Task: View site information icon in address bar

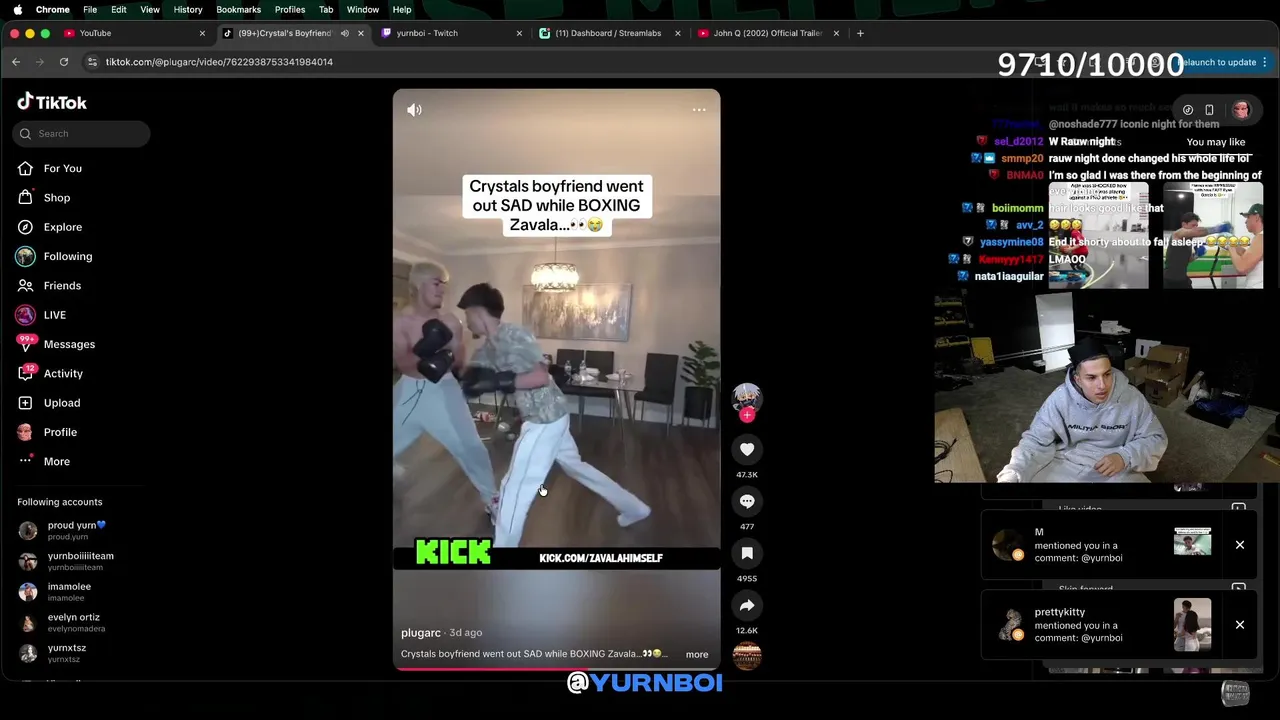Action: point(92,62)
